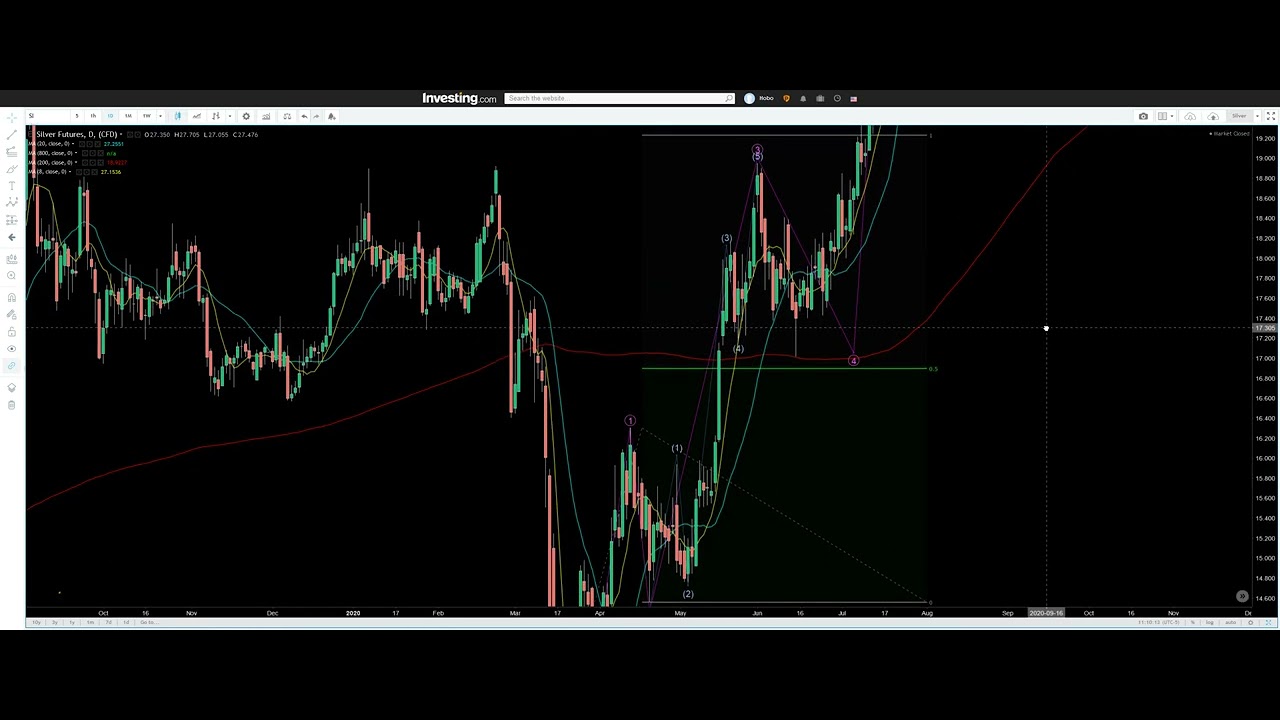Open the chart layout selector icon
The width and height of the screenshot is (1280, 720).
1162,116
